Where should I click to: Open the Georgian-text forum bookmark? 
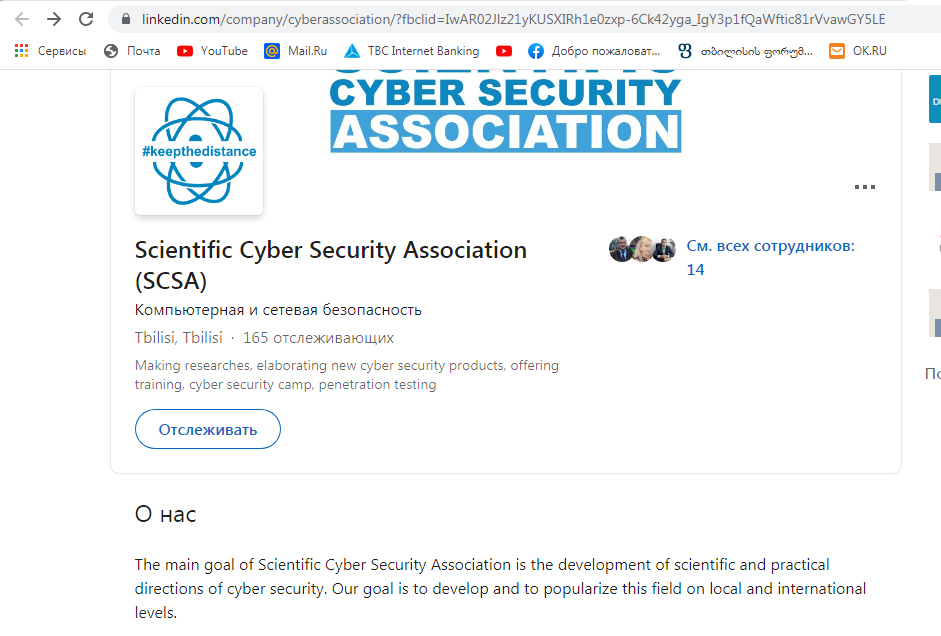point(745,51)
